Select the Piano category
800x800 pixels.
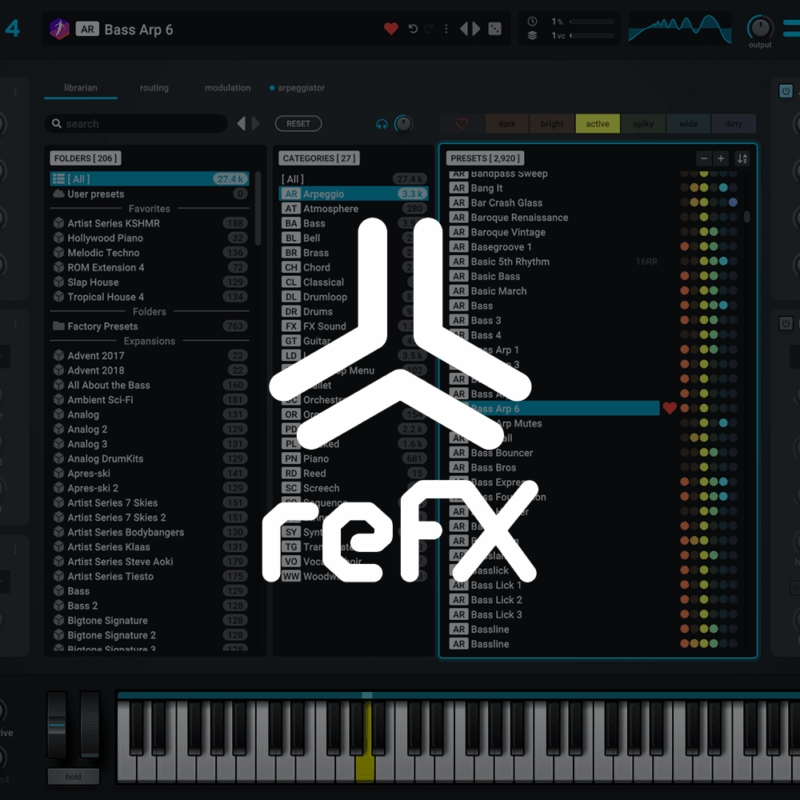354,459
